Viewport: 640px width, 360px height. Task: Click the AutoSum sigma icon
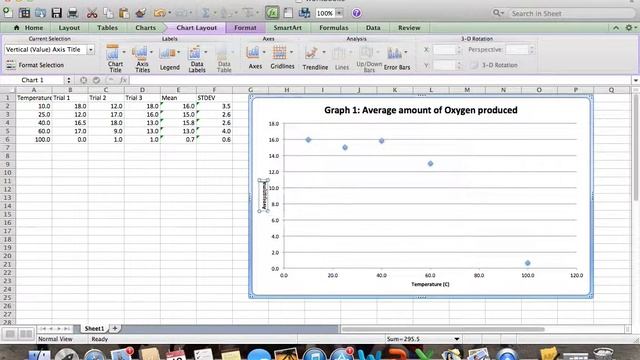[205, 13]
